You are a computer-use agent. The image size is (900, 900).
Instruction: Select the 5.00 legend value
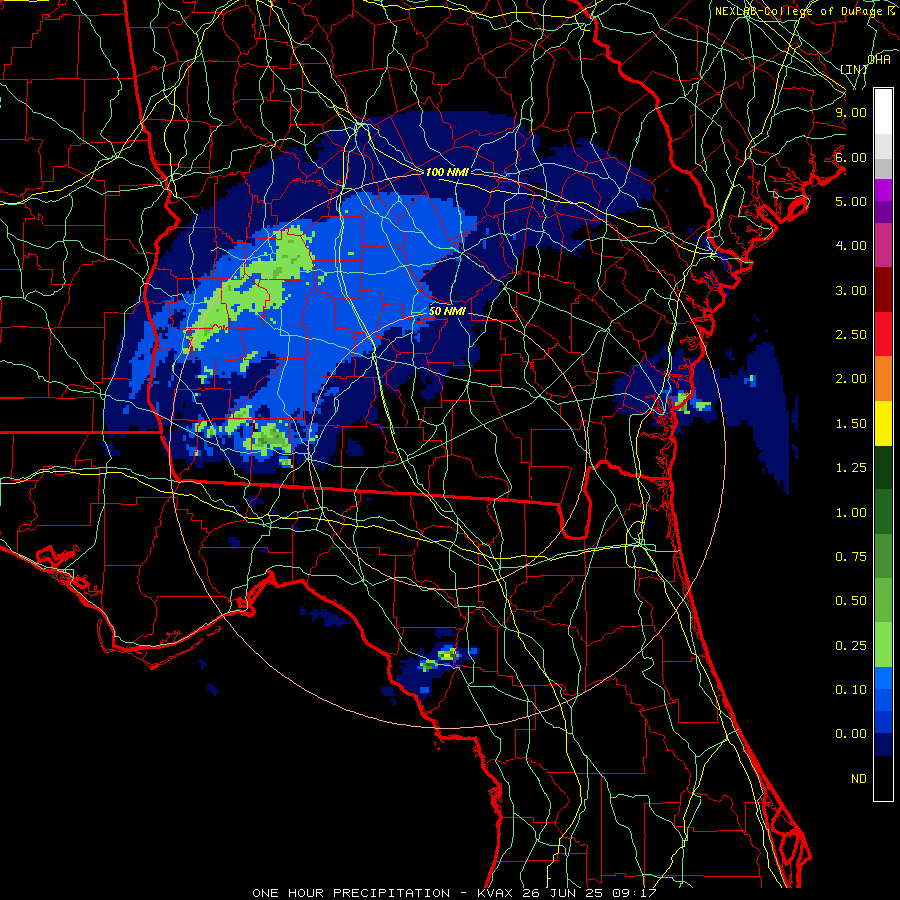851,201
